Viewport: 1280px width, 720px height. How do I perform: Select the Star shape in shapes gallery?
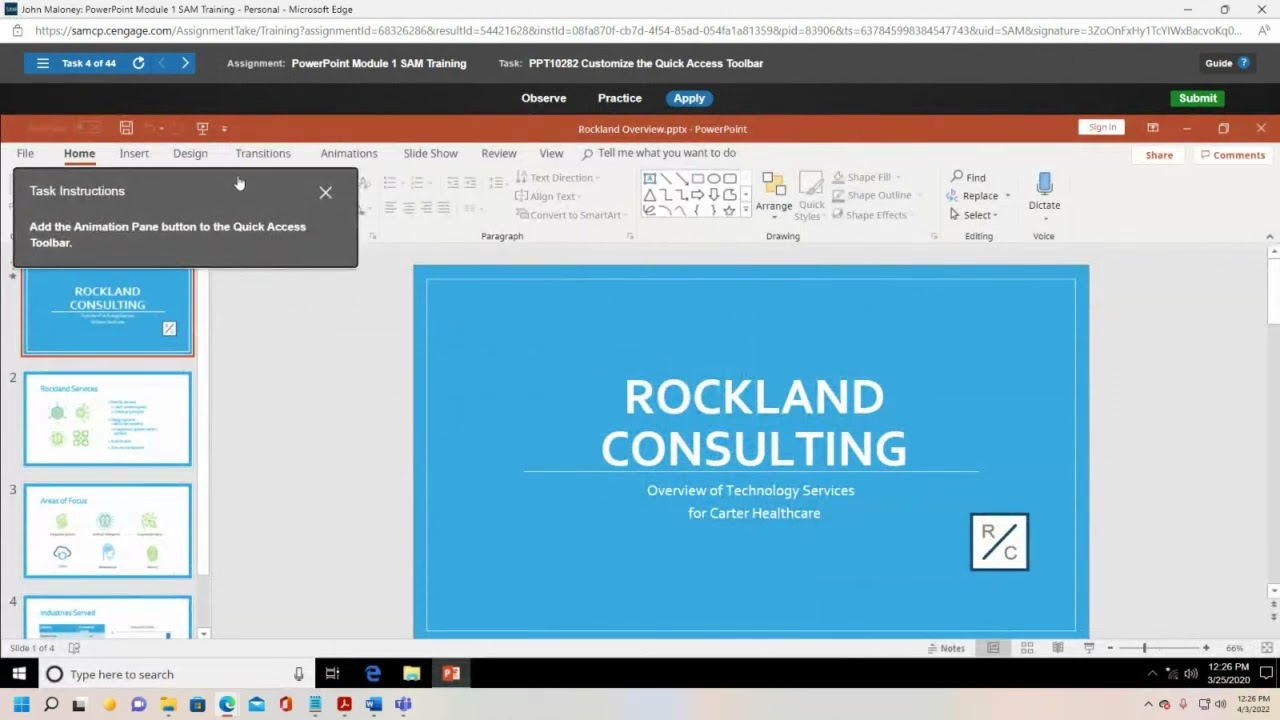click(729, 210)
